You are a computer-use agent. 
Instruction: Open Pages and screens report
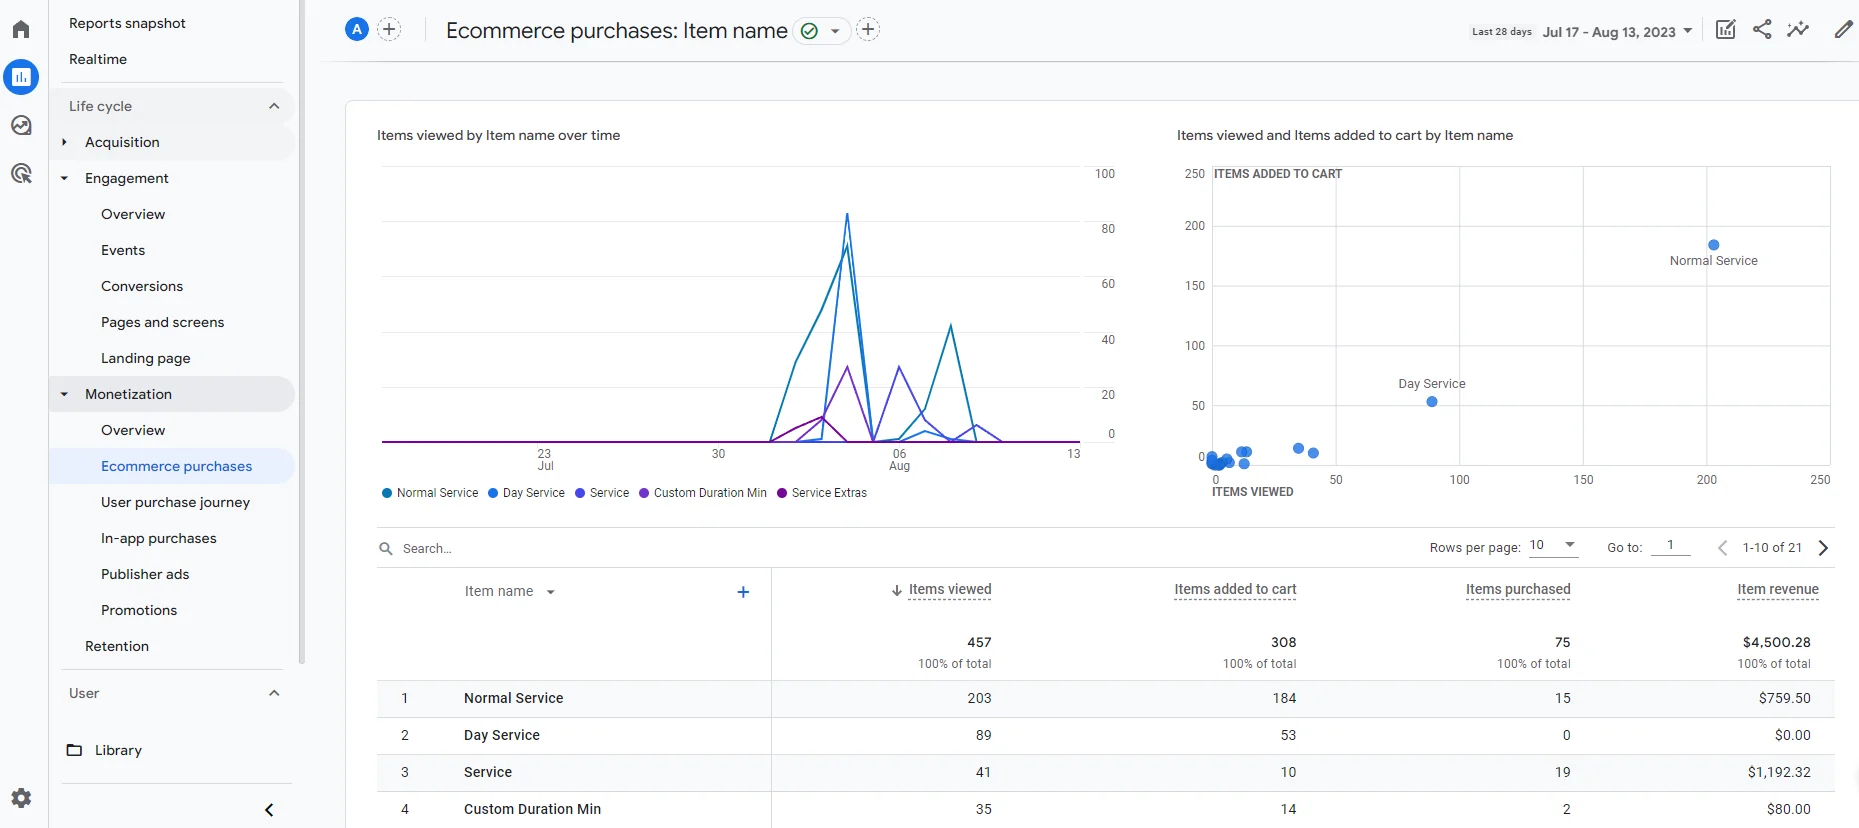[x=162, y=322]
